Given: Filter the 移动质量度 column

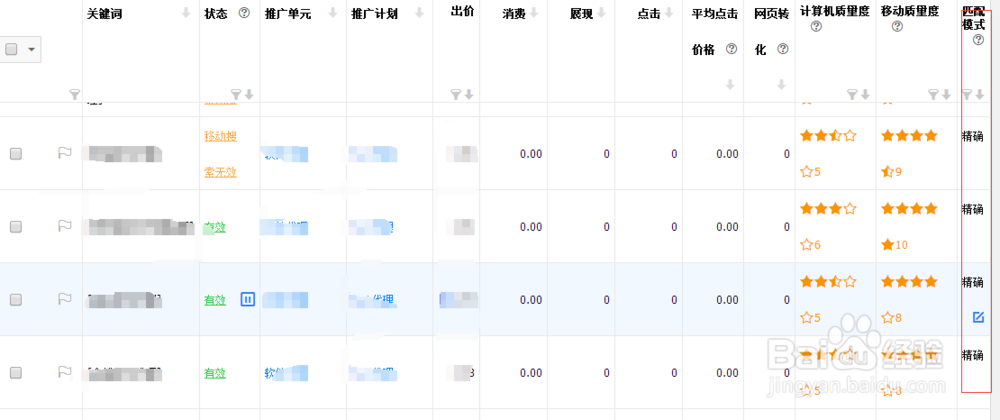Looking at the screenshot, I should coord(933,94).
